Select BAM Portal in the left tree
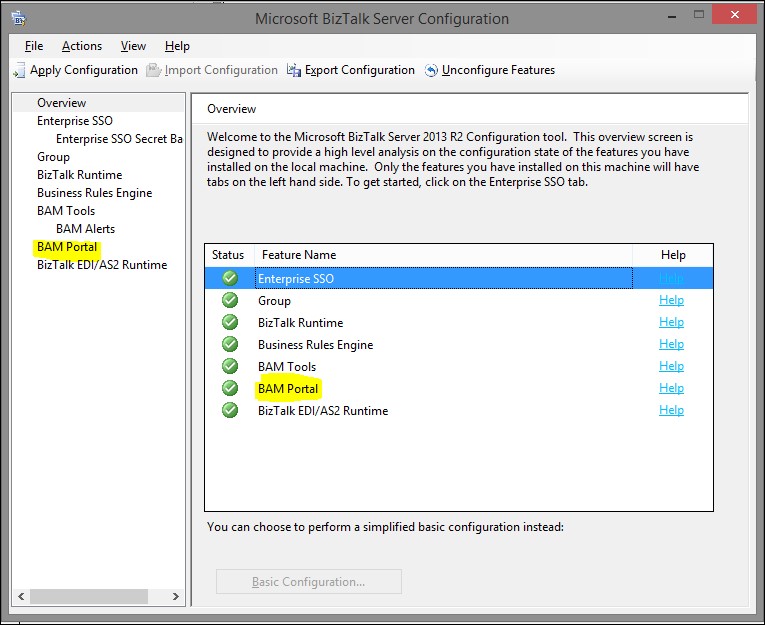This screenshot has width=765, height=625. pyautogui.click(x=67, y=247)
